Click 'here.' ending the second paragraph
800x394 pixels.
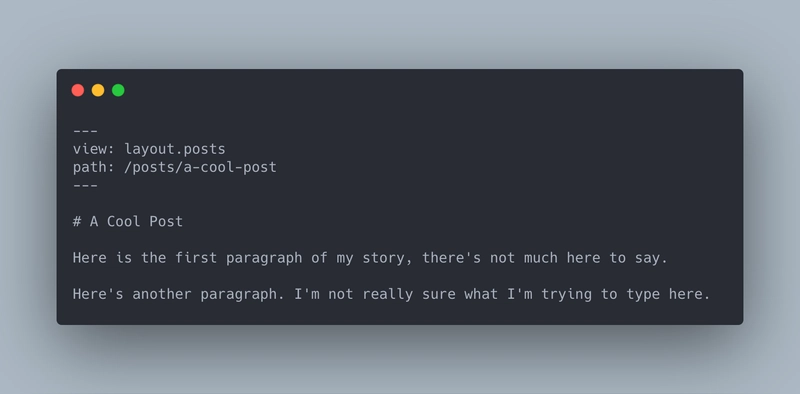tap(689, 294)
